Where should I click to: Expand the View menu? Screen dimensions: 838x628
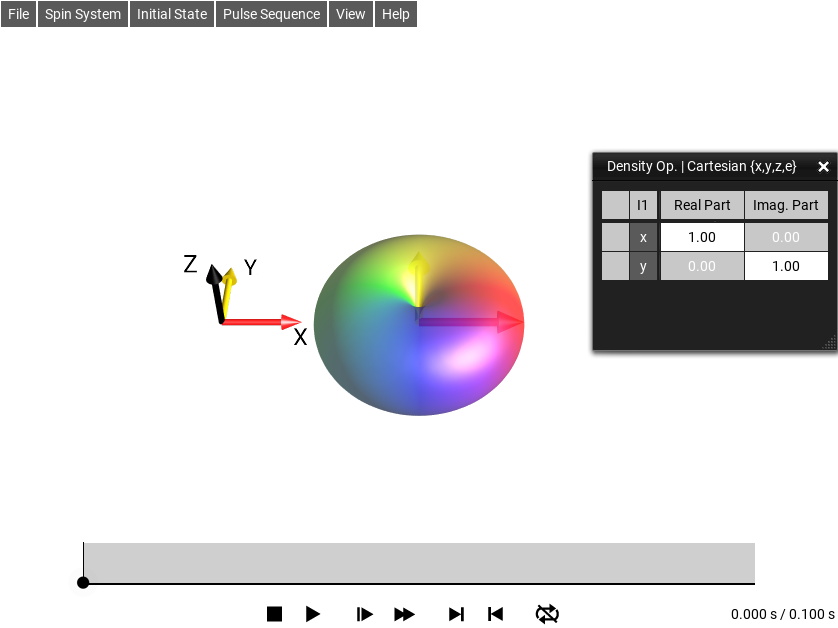click(x=350, y=14)
